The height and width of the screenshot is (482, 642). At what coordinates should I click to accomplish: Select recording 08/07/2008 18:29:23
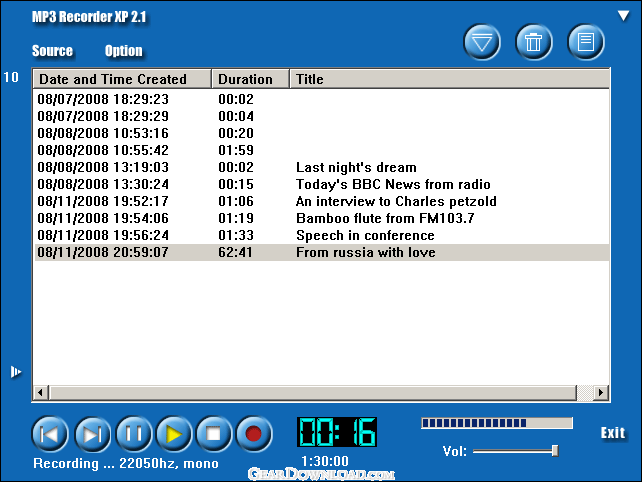[x=321, y=100]
